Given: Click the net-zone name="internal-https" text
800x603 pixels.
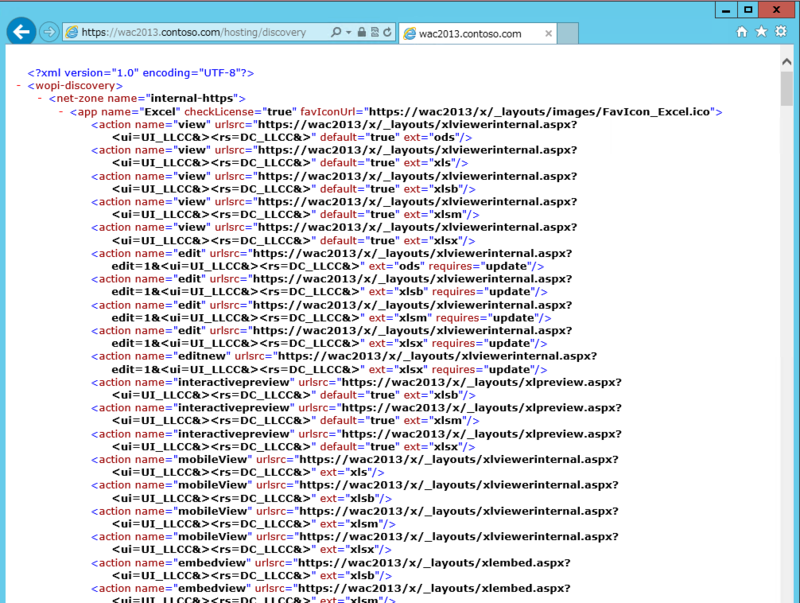Looking at the screenshot, I should [147, 98].
